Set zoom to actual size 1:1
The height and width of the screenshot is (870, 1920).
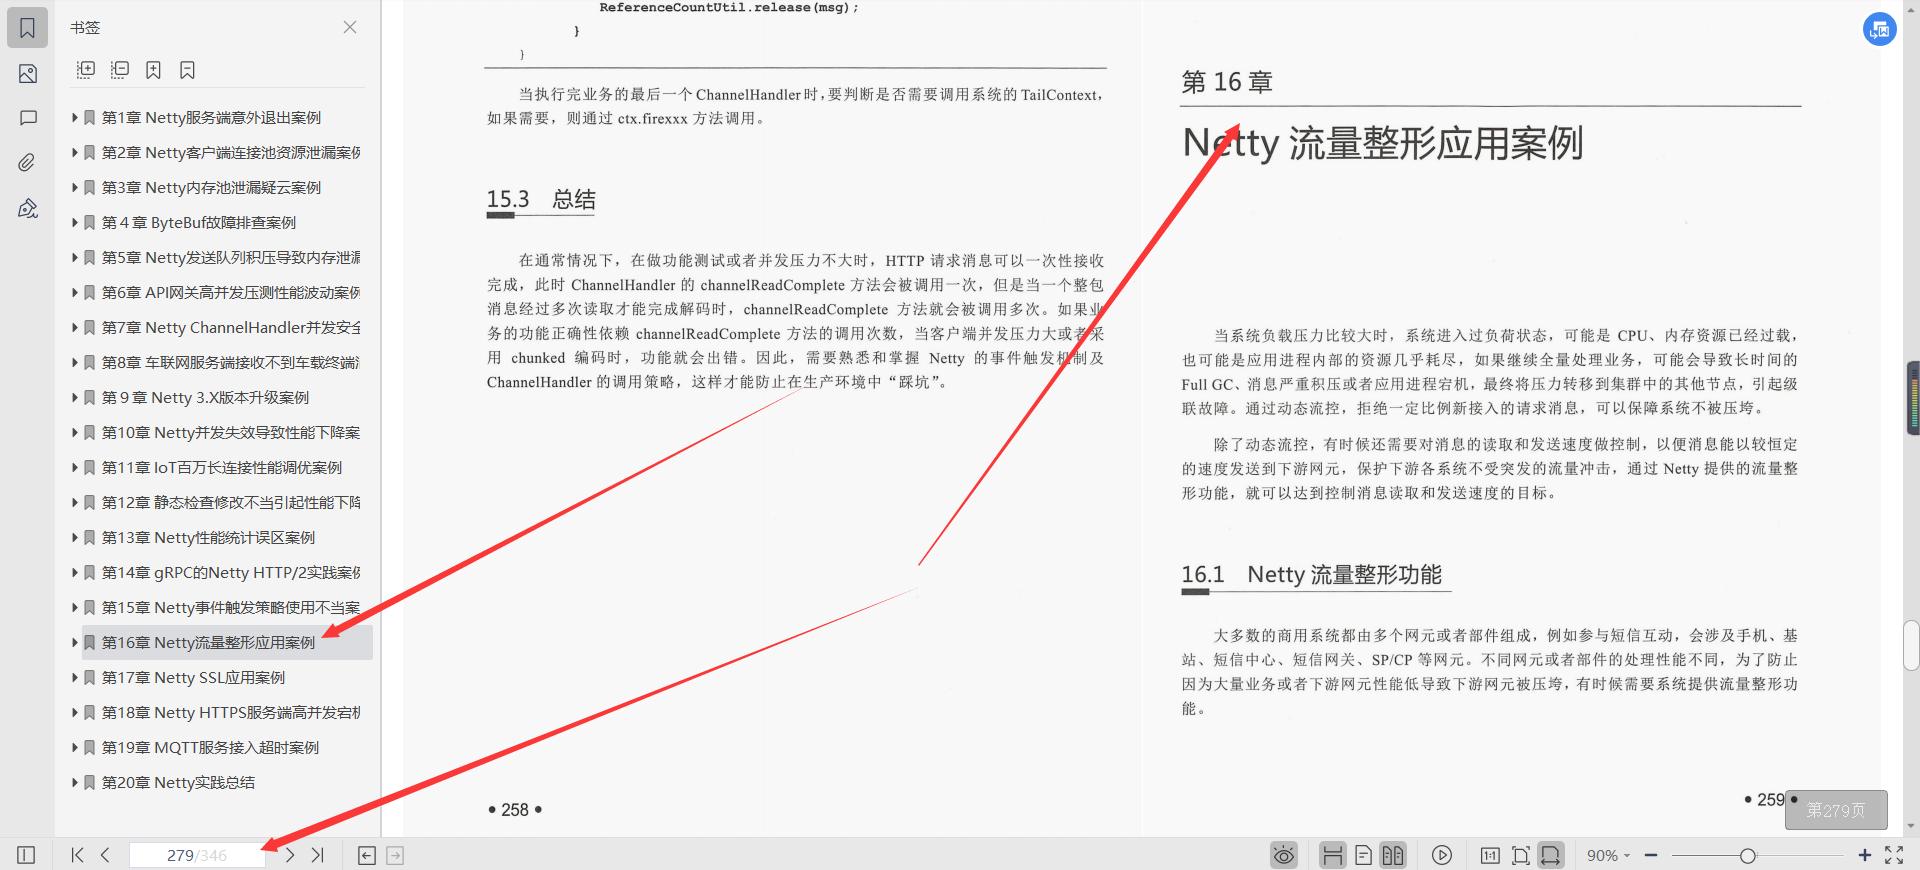pyautogui.click(x=1490, y=855)
